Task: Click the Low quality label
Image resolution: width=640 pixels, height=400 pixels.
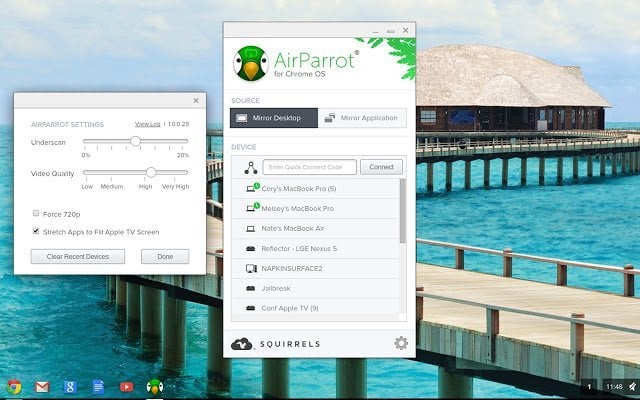Action: [x=87, y=187]
